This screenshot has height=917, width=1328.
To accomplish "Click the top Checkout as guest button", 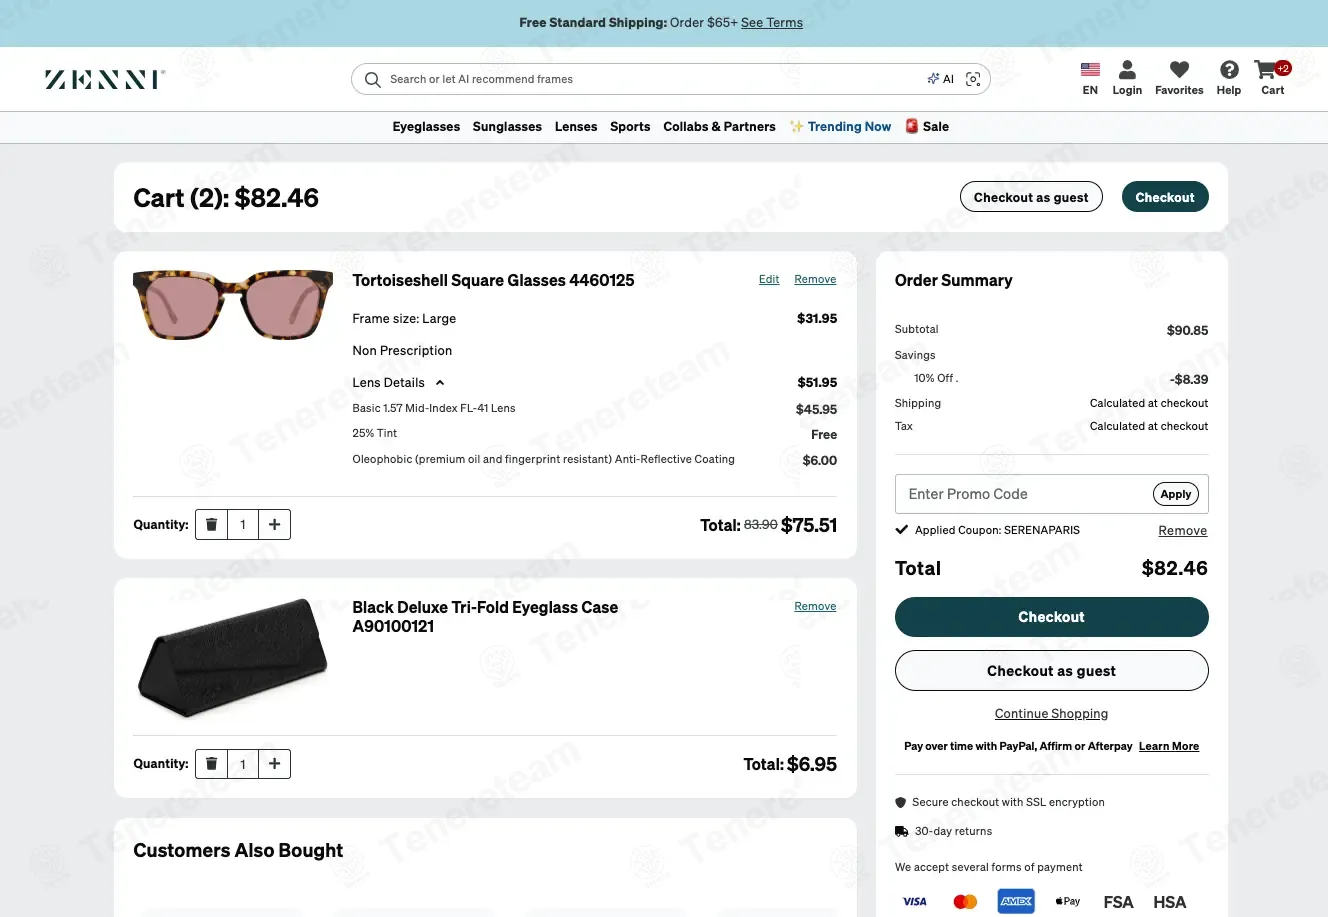I will tap(1031, 197).
